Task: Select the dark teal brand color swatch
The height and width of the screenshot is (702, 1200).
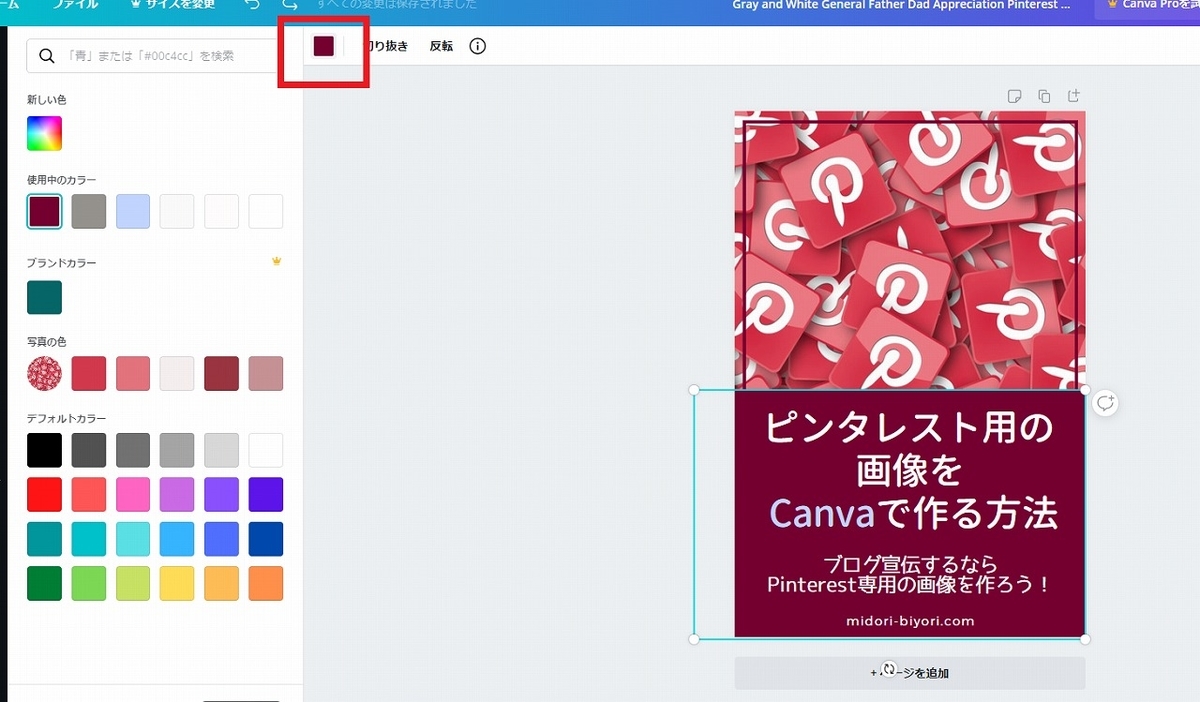Action: pyautogui.click(x=44, y=297)
